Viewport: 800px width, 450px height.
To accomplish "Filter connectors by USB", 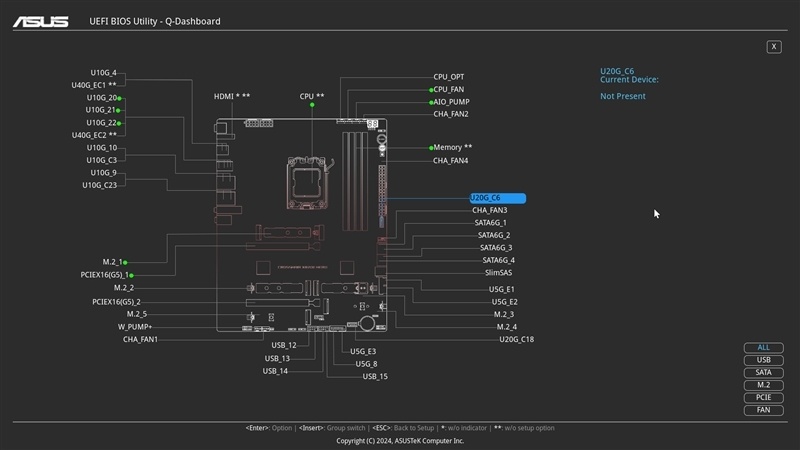I will (763, 360).
